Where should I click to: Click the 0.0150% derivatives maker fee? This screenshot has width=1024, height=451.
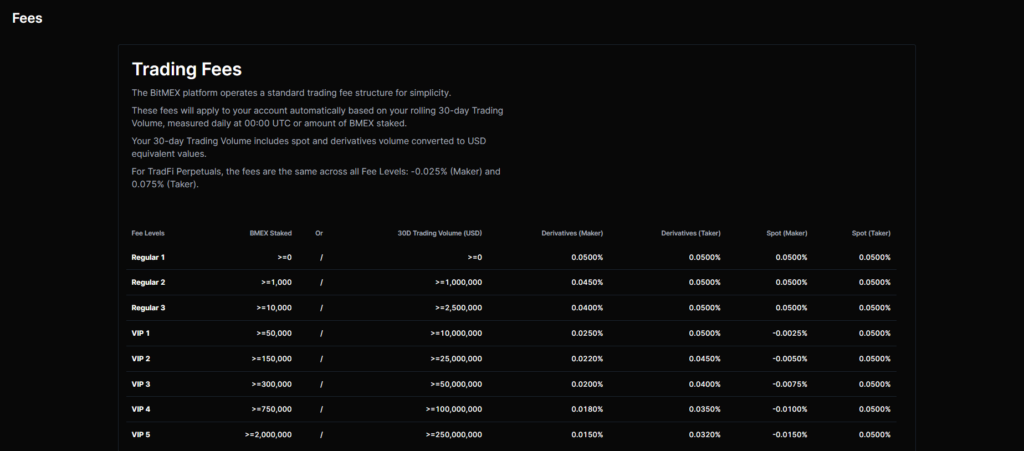pyautogui.click(x=587, y=435)
